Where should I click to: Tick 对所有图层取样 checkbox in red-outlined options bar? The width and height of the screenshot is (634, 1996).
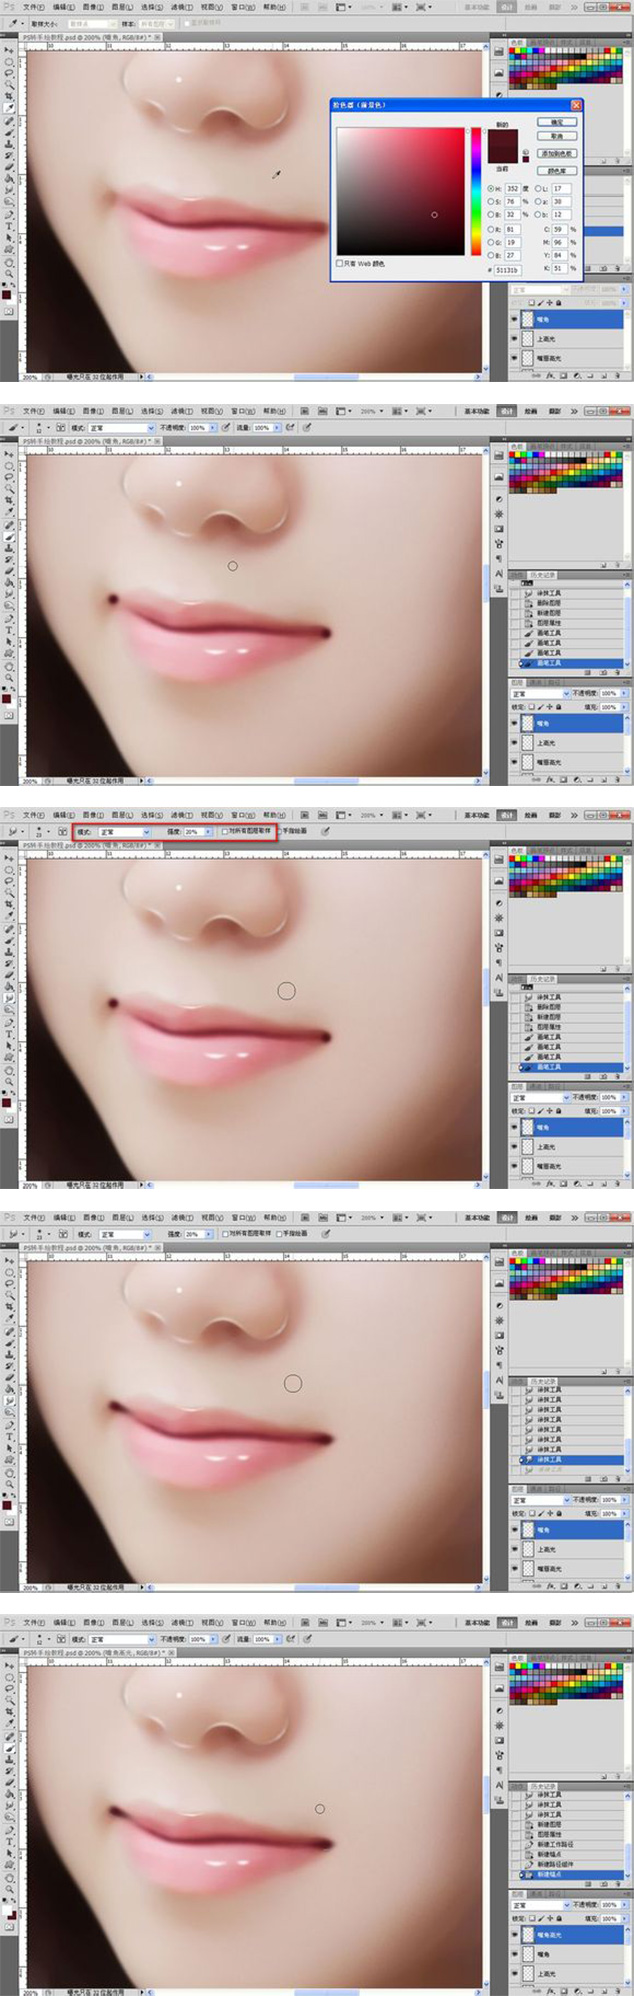225,831
